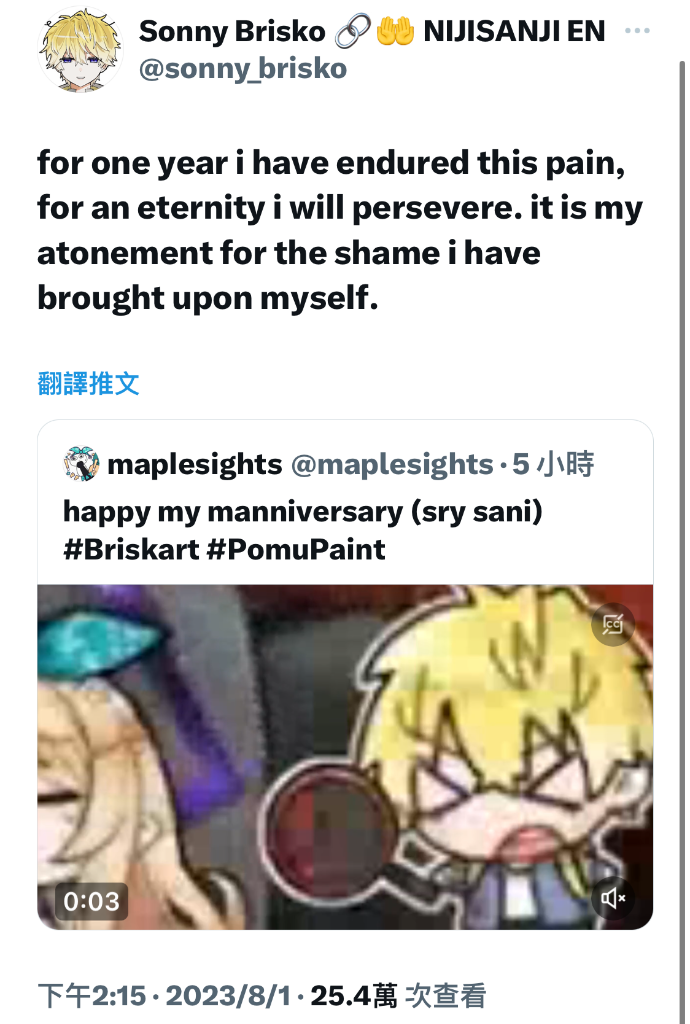Click the 翻譯推文 translate link
This screenshot has width=690, height=1024.
tap(89, 383)
